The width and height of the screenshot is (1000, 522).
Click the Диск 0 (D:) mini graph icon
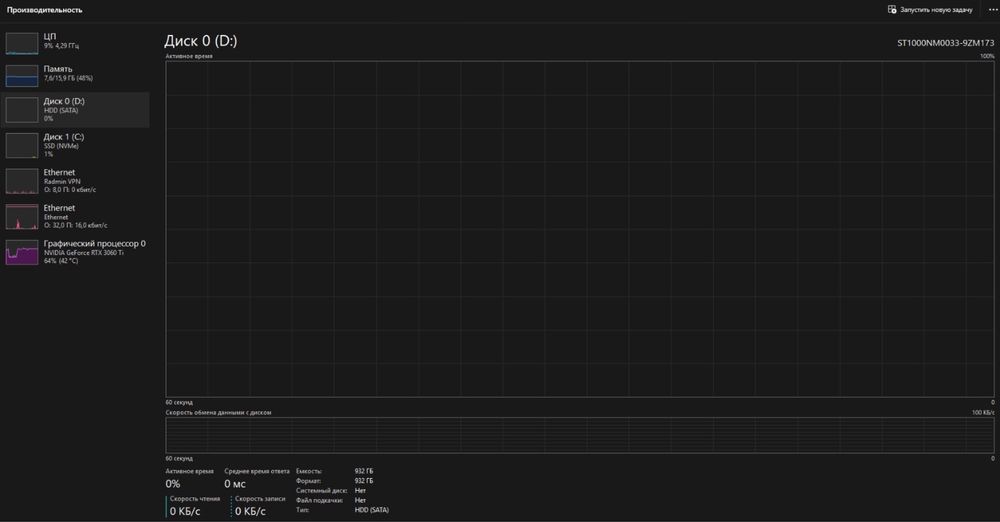tap(22, 110)
